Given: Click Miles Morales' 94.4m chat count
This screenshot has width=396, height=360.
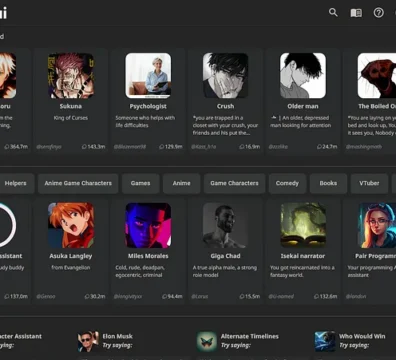Looking at the screenshot, I should 172,296.
